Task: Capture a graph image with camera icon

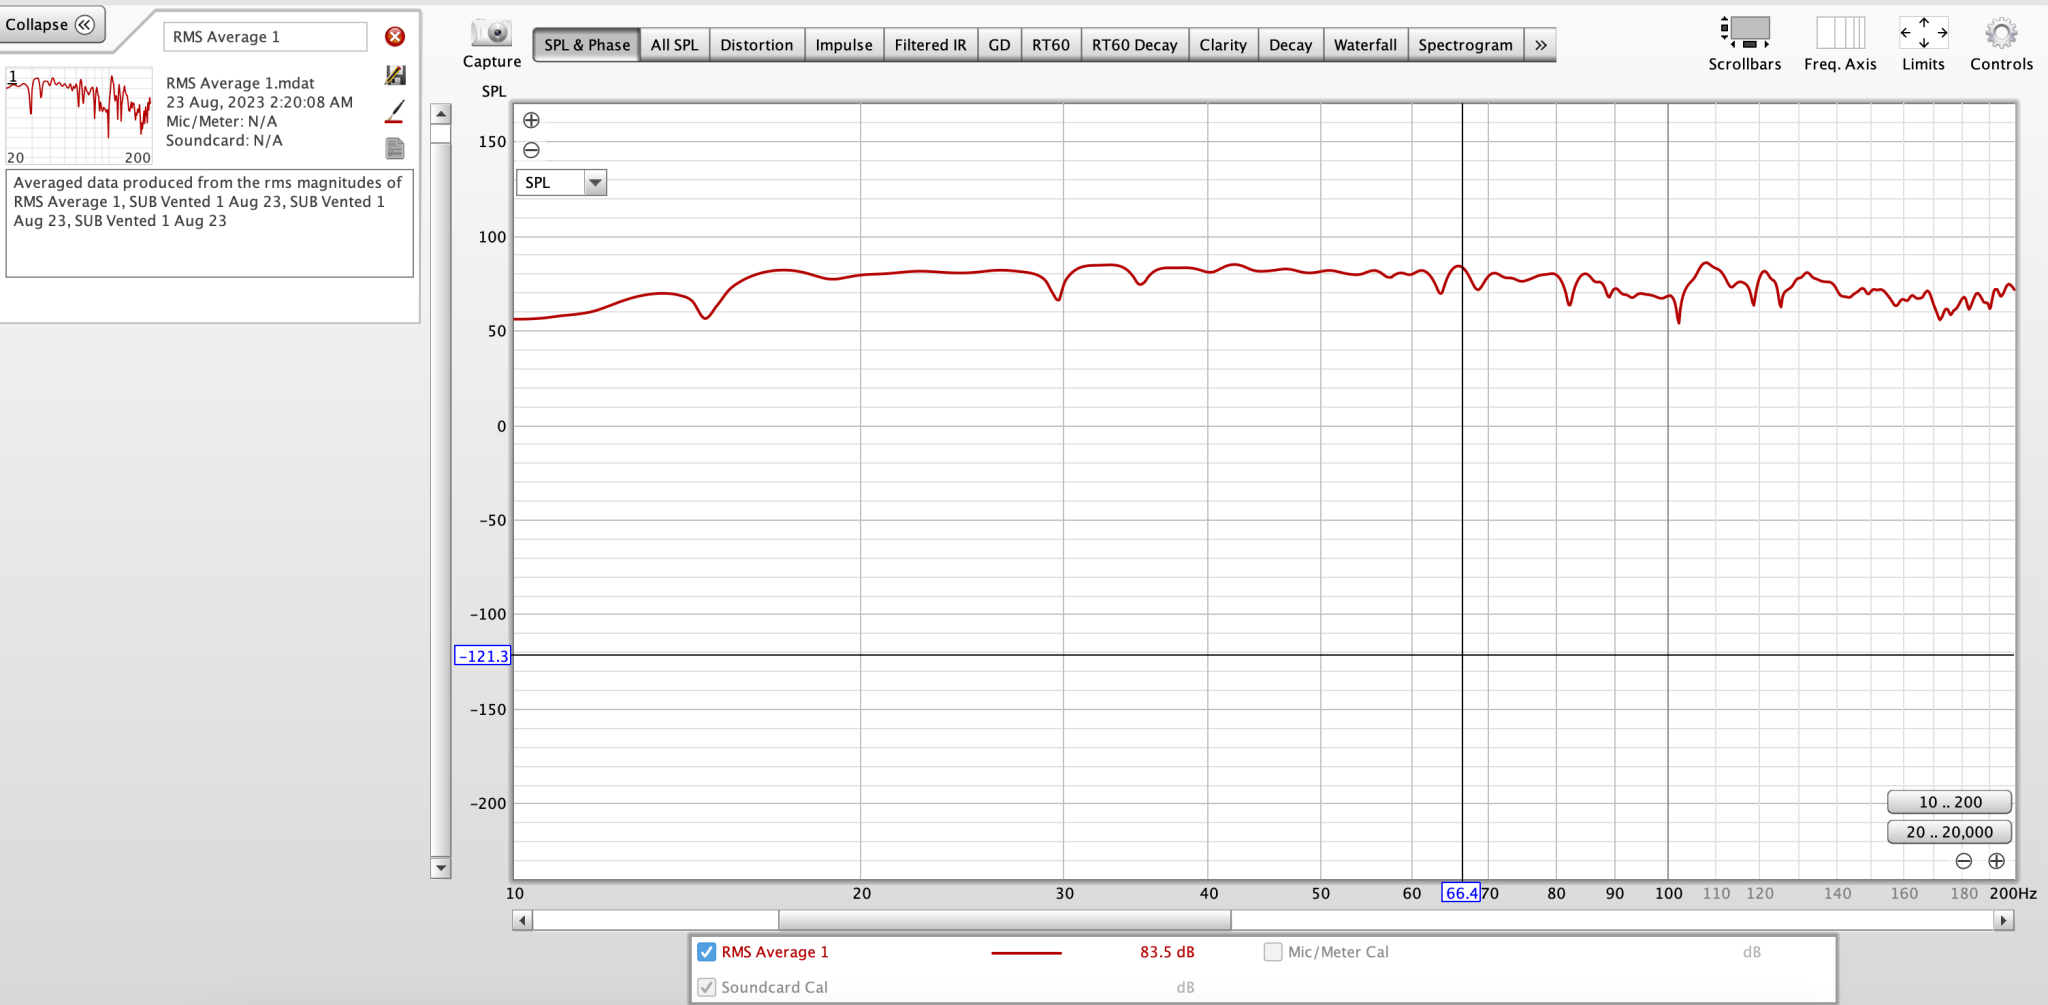Action: pyautogui.click(x=492, y=34)
